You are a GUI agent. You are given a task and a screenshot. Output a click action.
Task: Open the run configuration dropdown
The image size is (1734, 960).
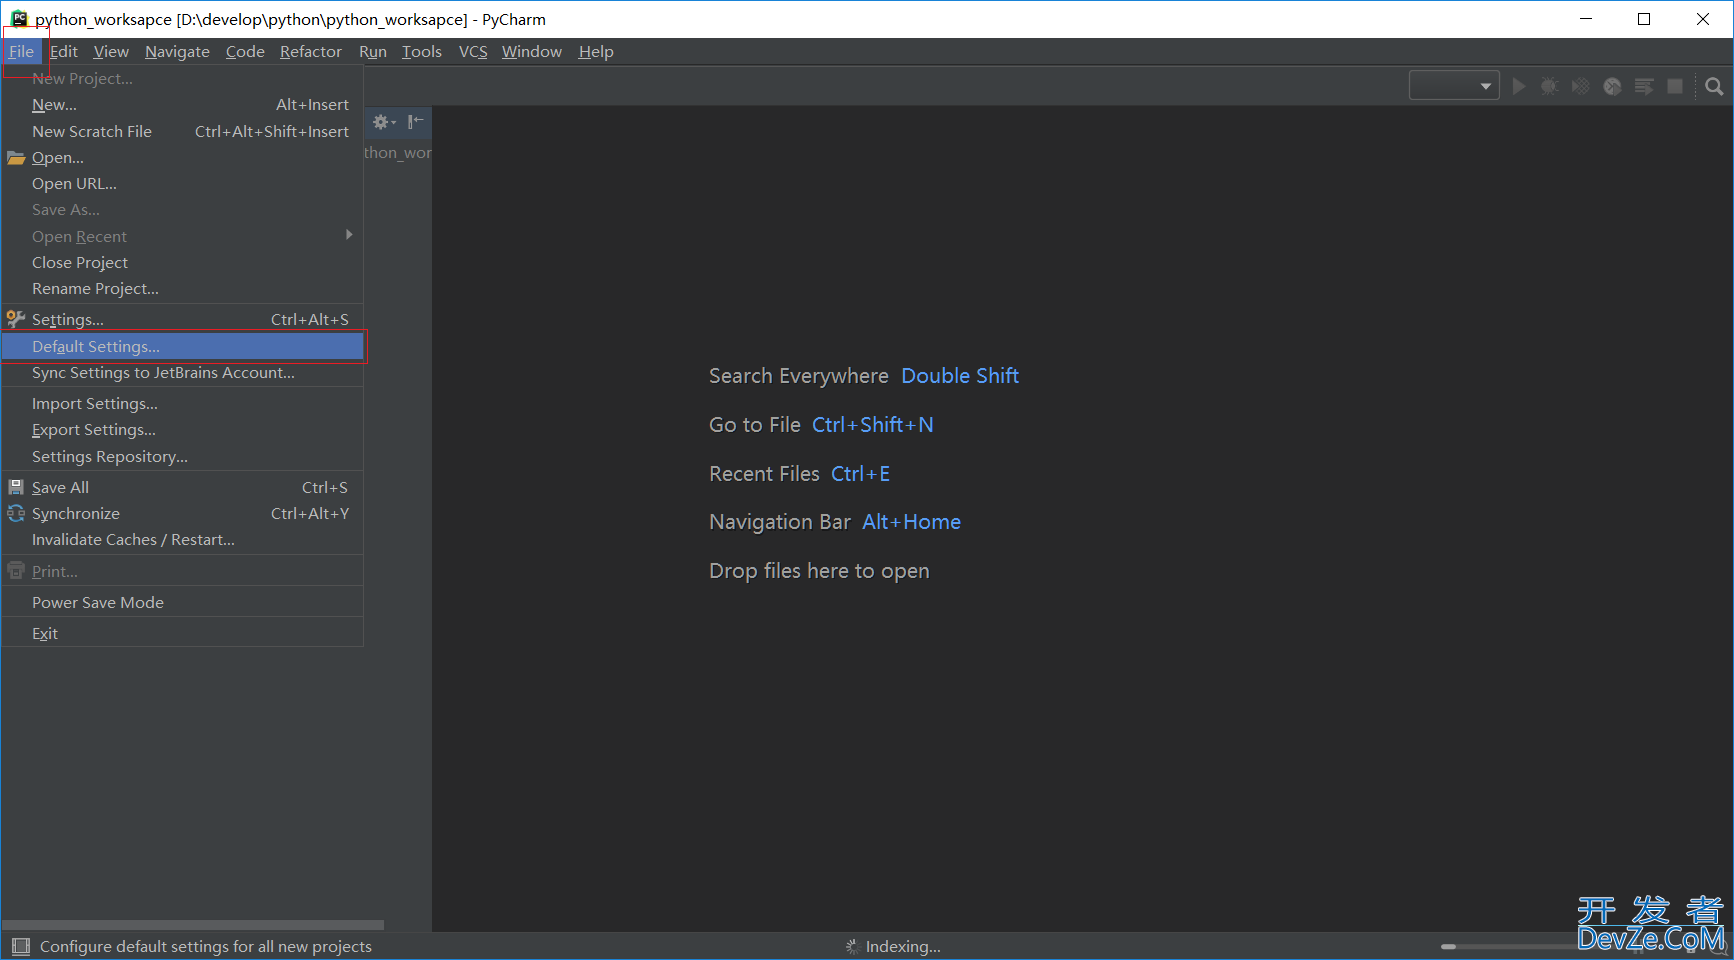pos(1454,86)
